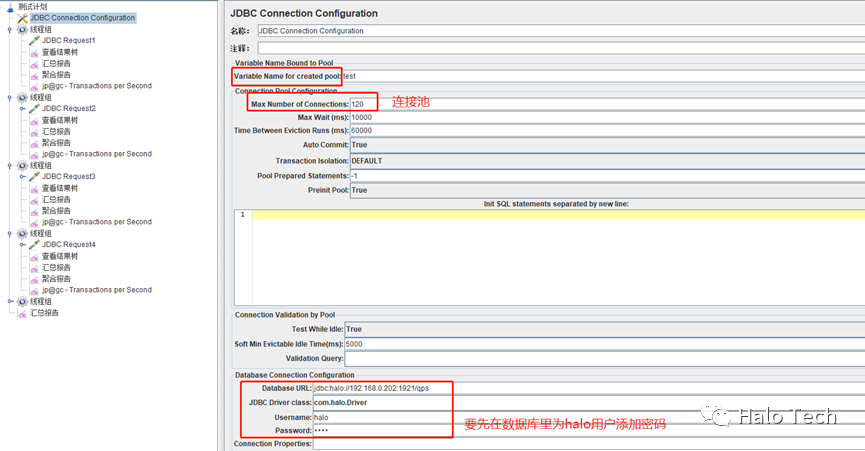
Task: Click the JDBC Request1 pipette icon
Action: pyautogui.click(x=34, y=40)
